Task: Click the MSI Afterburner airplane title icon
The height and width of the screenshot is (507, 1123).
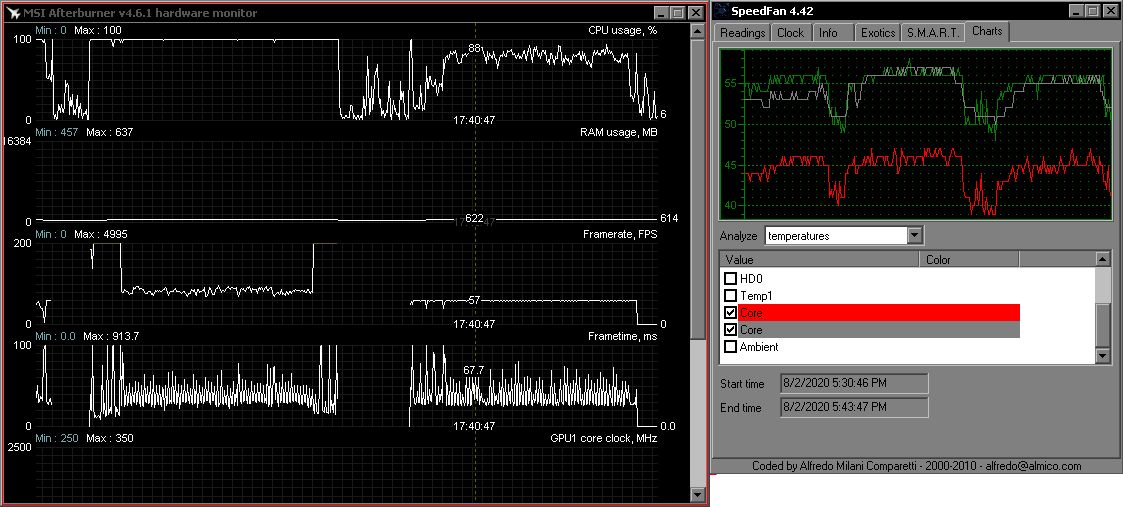Action: click(14, 13)
